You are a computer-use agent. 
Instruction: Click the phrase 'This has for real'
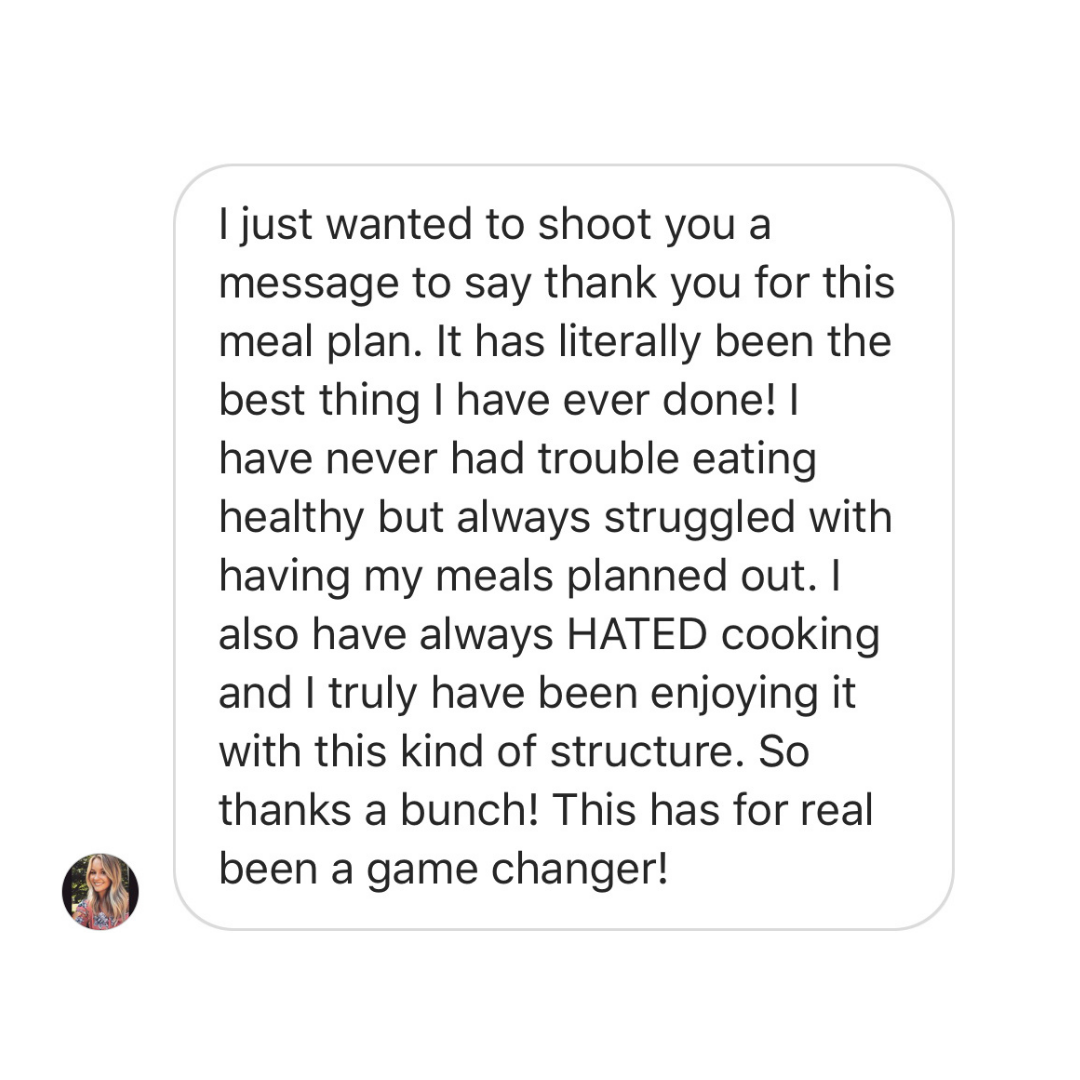click(x=714, y=811)
